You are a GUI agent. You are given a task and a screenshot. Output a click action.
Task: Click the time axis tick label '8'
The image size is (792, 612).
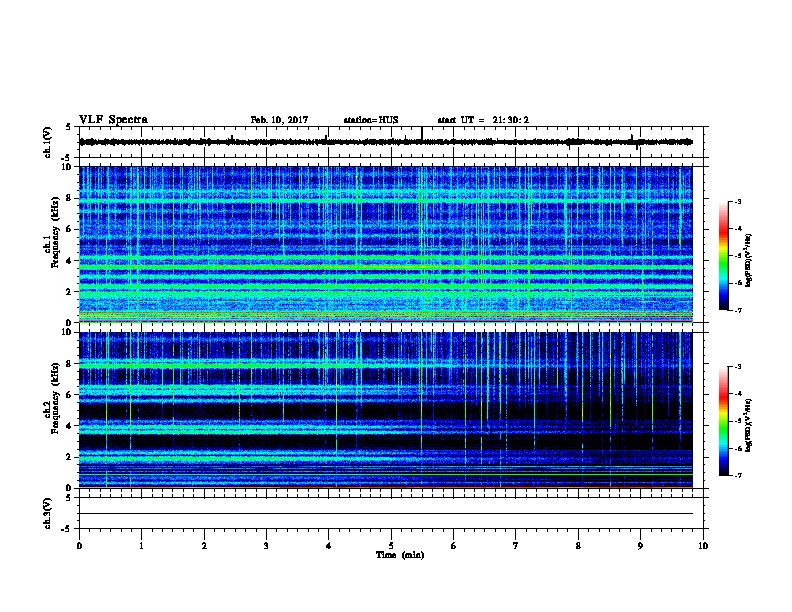point(578,545)
